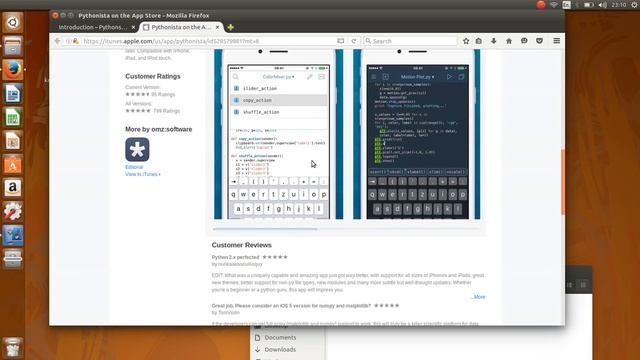Open the chat bubble toolbar icon

tap(524, 41)
